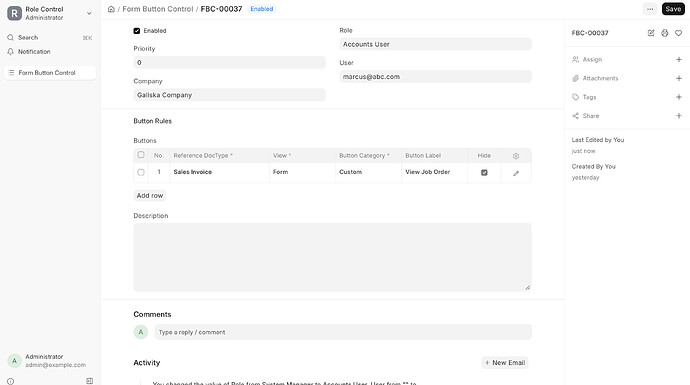
Task: Click the Search magnifier icon in sidebar
Action: tap(11, 37)
